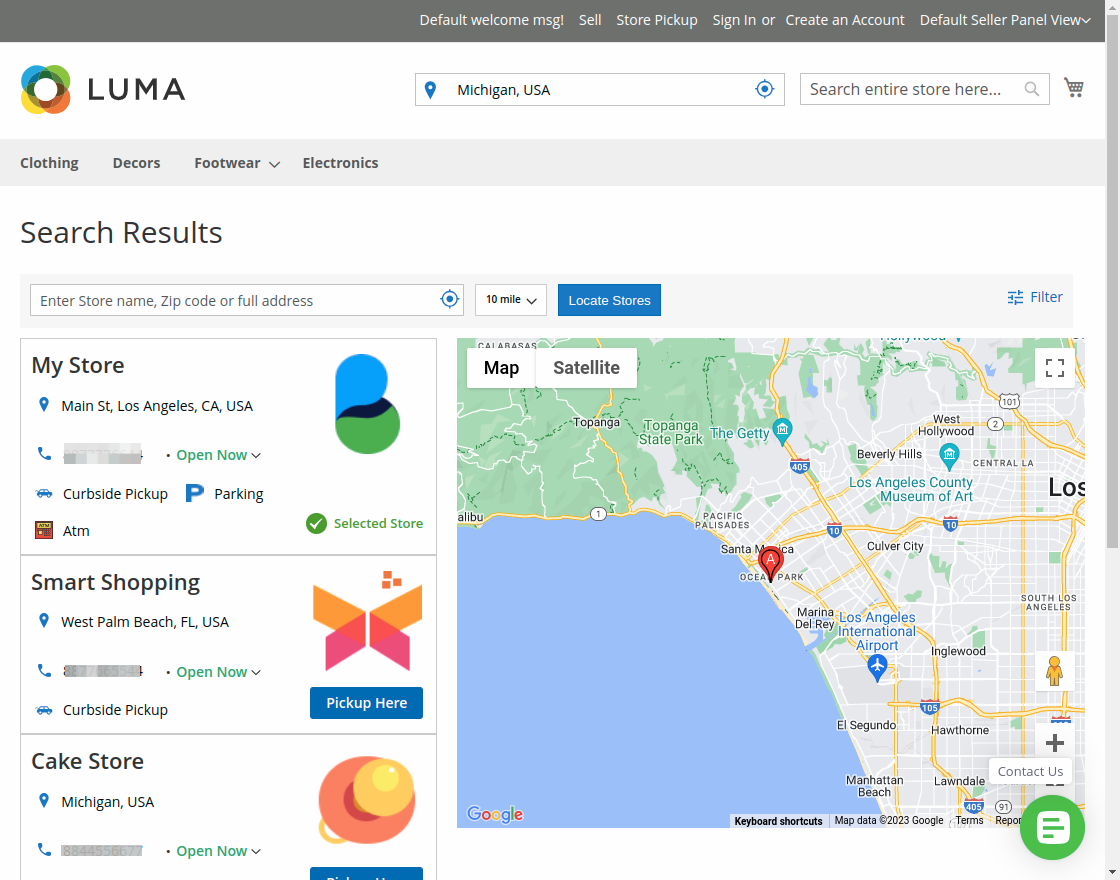Switch to Map view
The image size is (1120, 880).
501,368
